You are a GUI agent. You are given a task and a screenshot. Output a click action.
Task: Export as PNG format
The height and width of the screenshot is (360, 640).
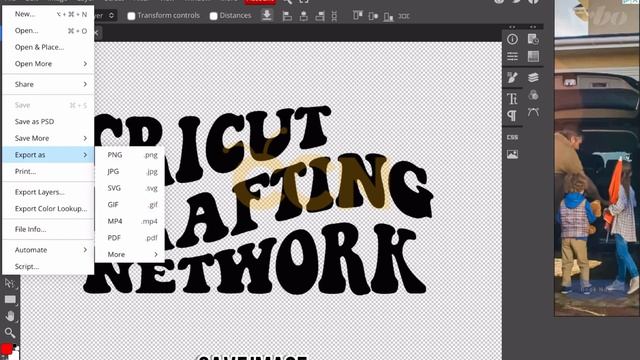130,155
